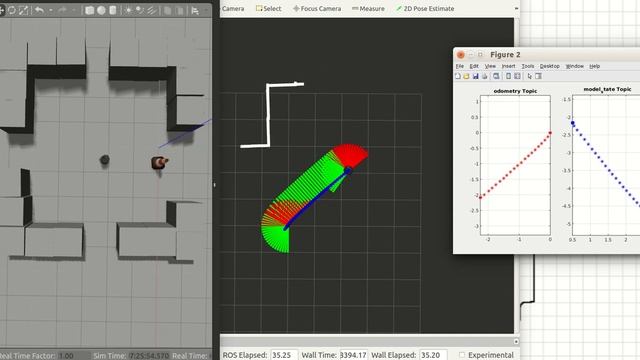The image size is (640, 360).
Task: Click the Link Plot icon in Figure 2
Action: click(496, 76)
